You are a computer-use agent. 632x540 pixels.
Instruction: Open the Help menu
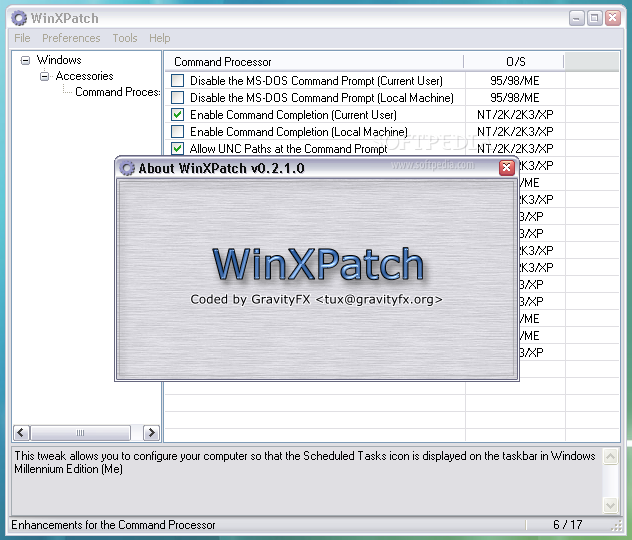160,38
